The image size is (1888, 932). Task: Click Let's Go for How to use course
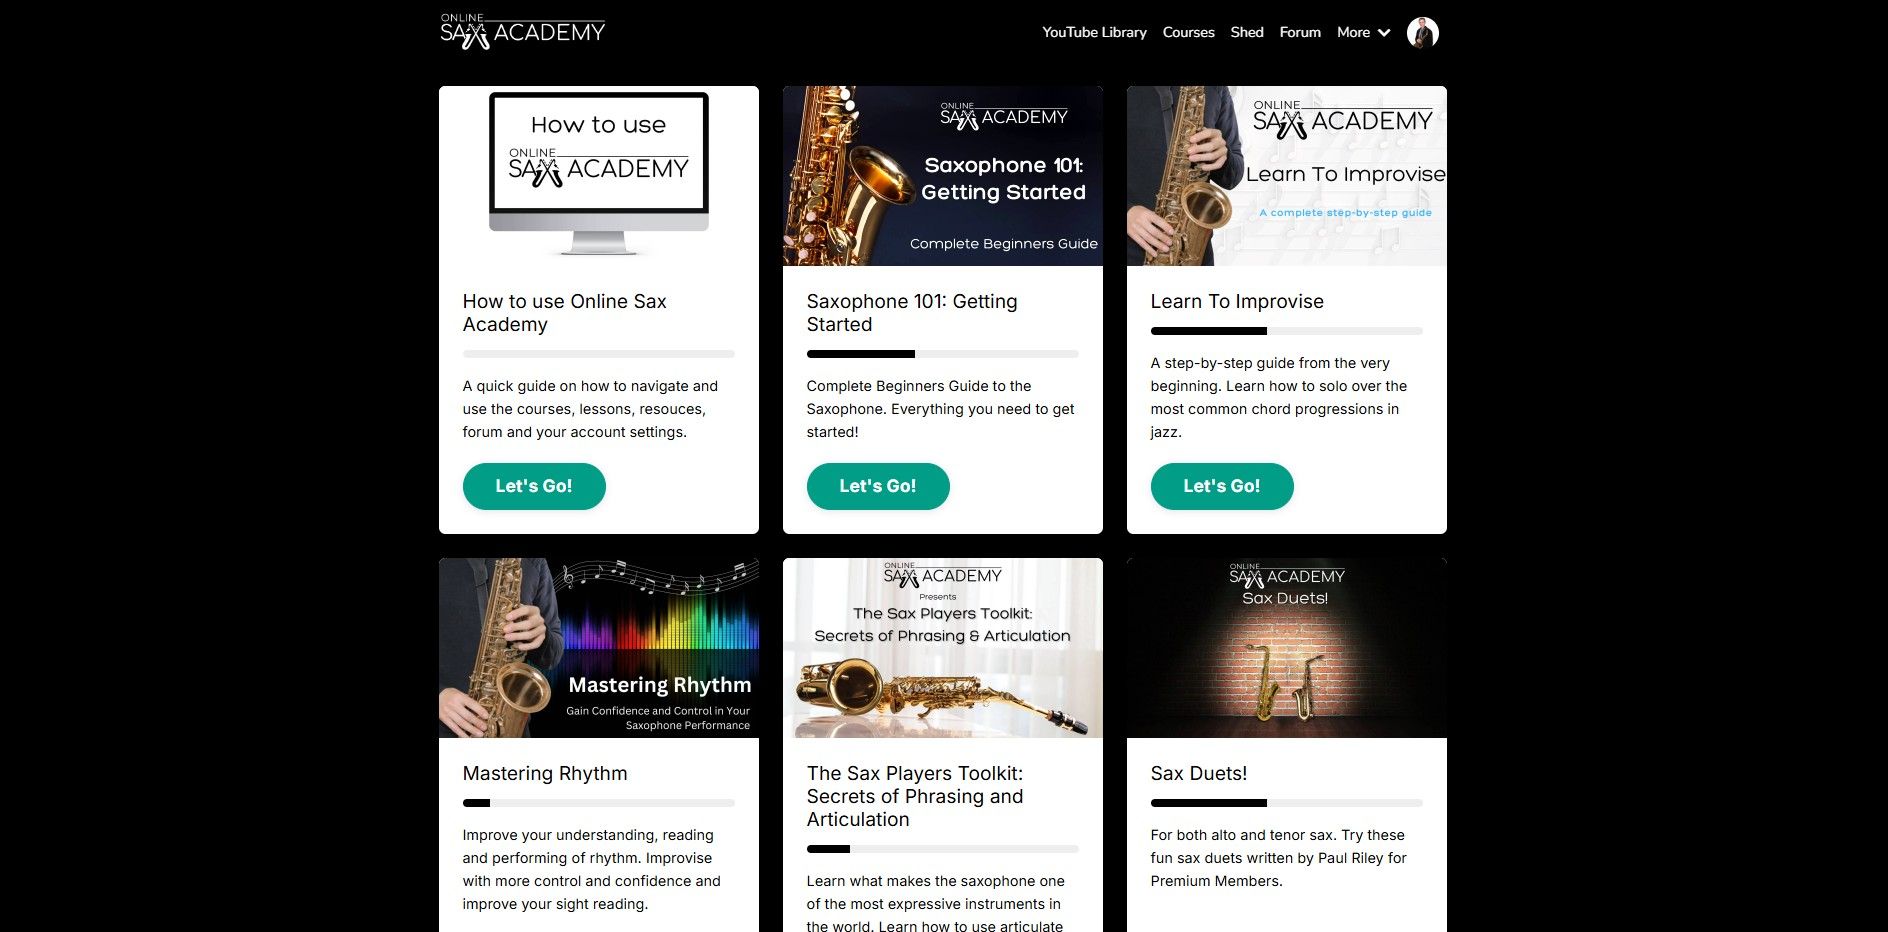[534, 486]
